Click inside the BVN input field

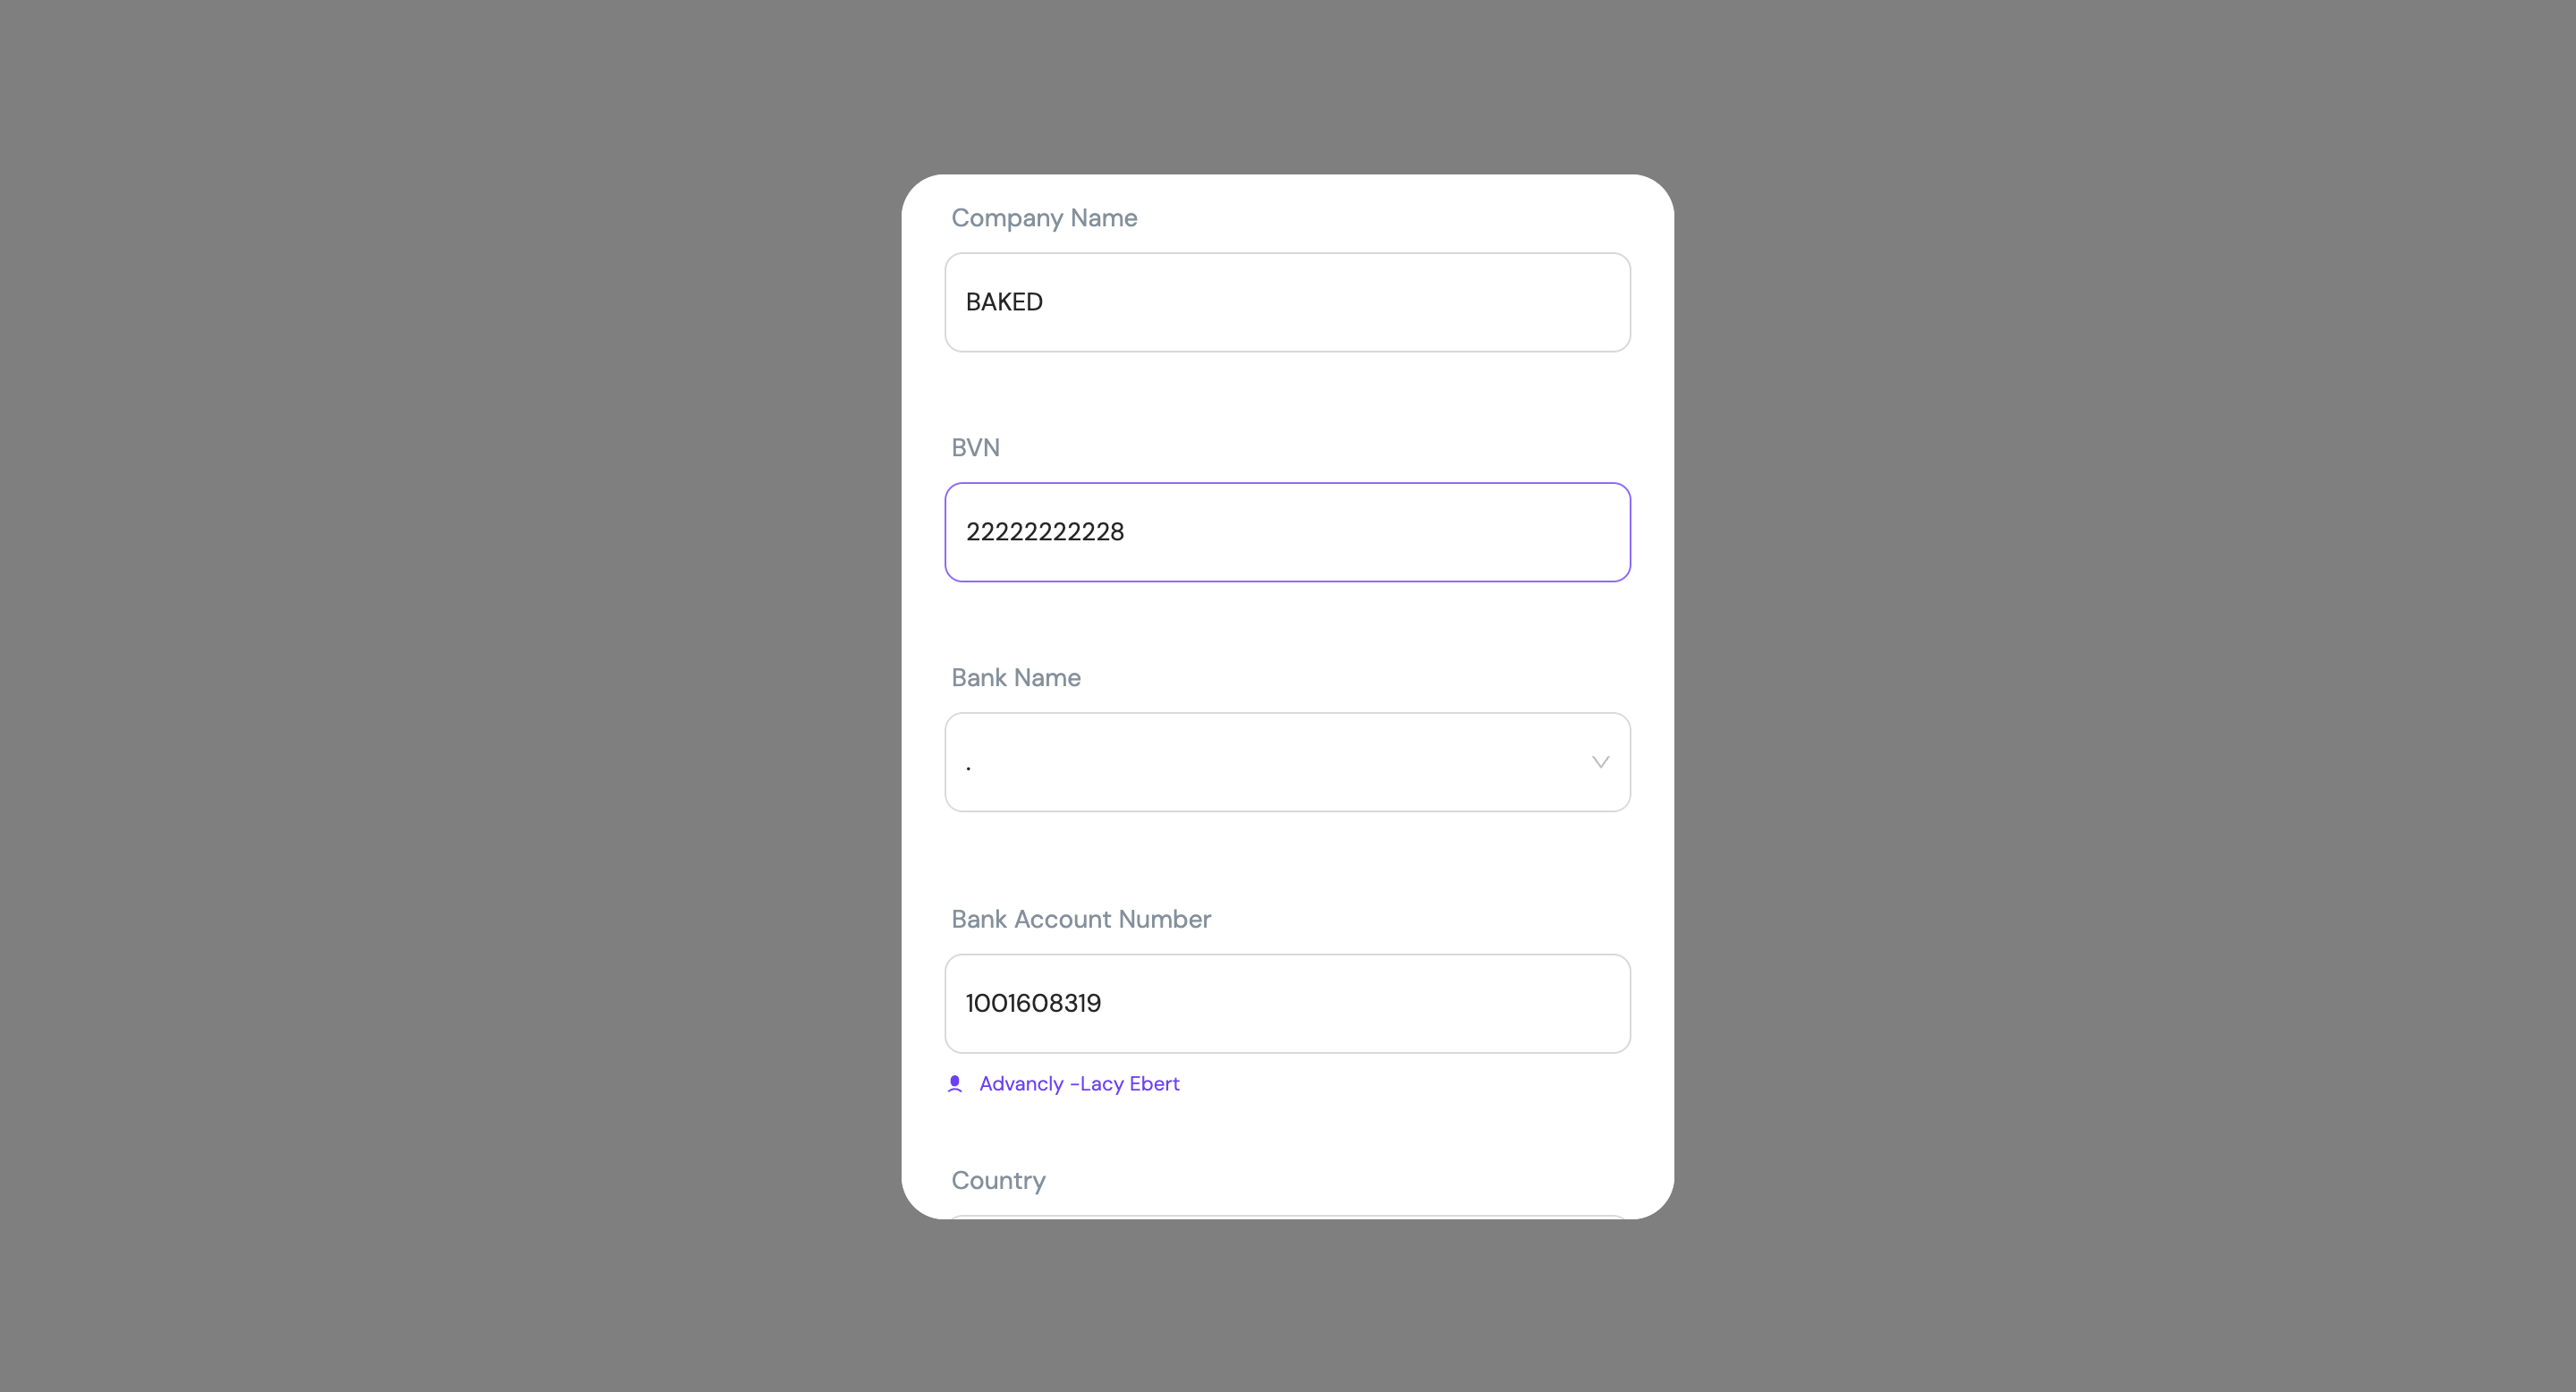pyautogui.click(x=1288, y=532)
